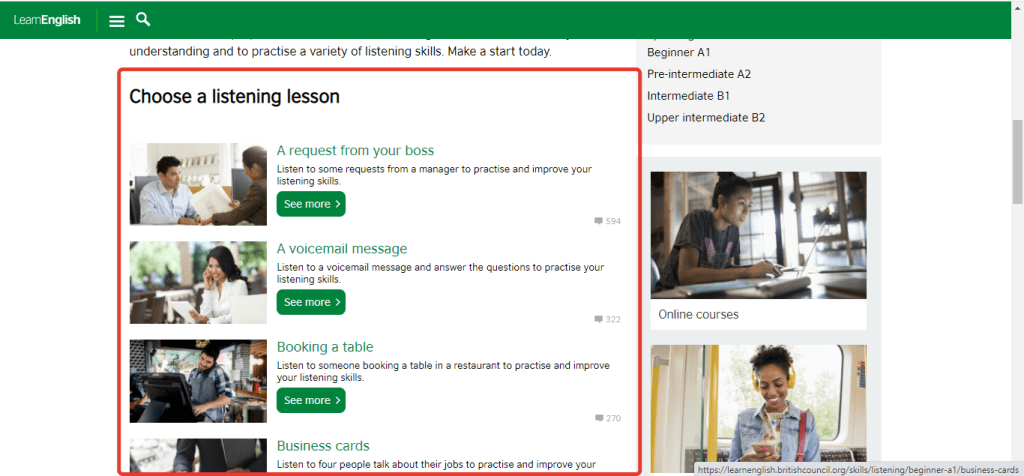Click comment icon showing 594
Image resolution: width=1024 pixels, height=476 pixels.
[599, 221]
